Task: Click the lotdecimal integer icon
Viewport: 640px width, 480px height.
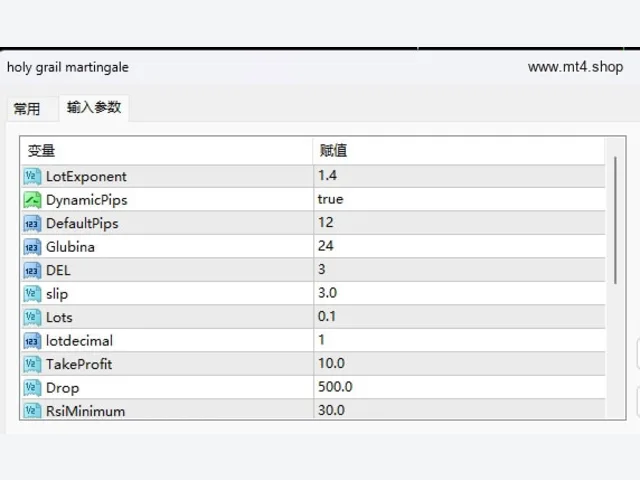Action: click(32, 341)
